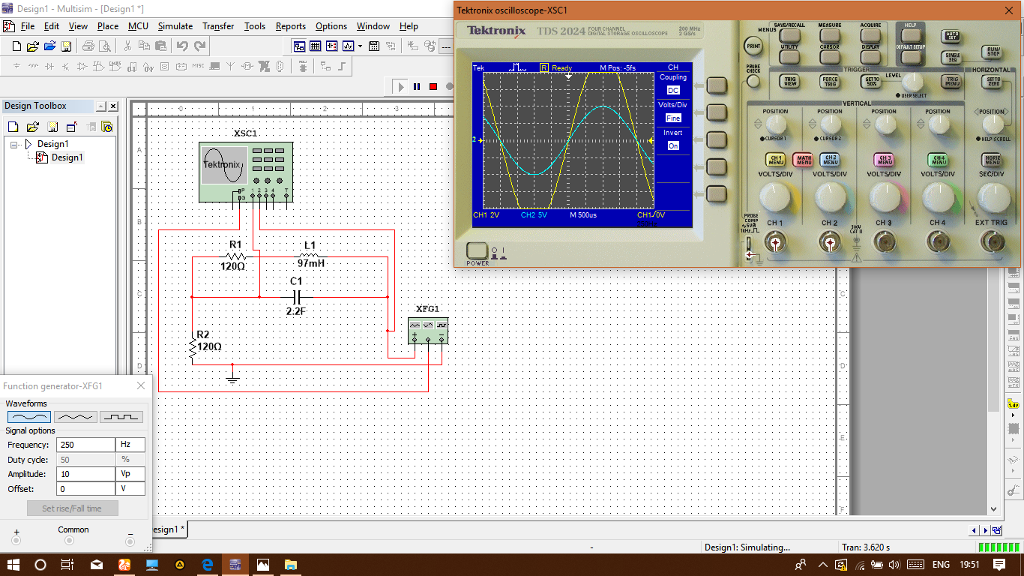The width and height of the screenshot is (1024, 576).
Task: Stop the simulation with the red square icon
Action: [x=432, y=87]
